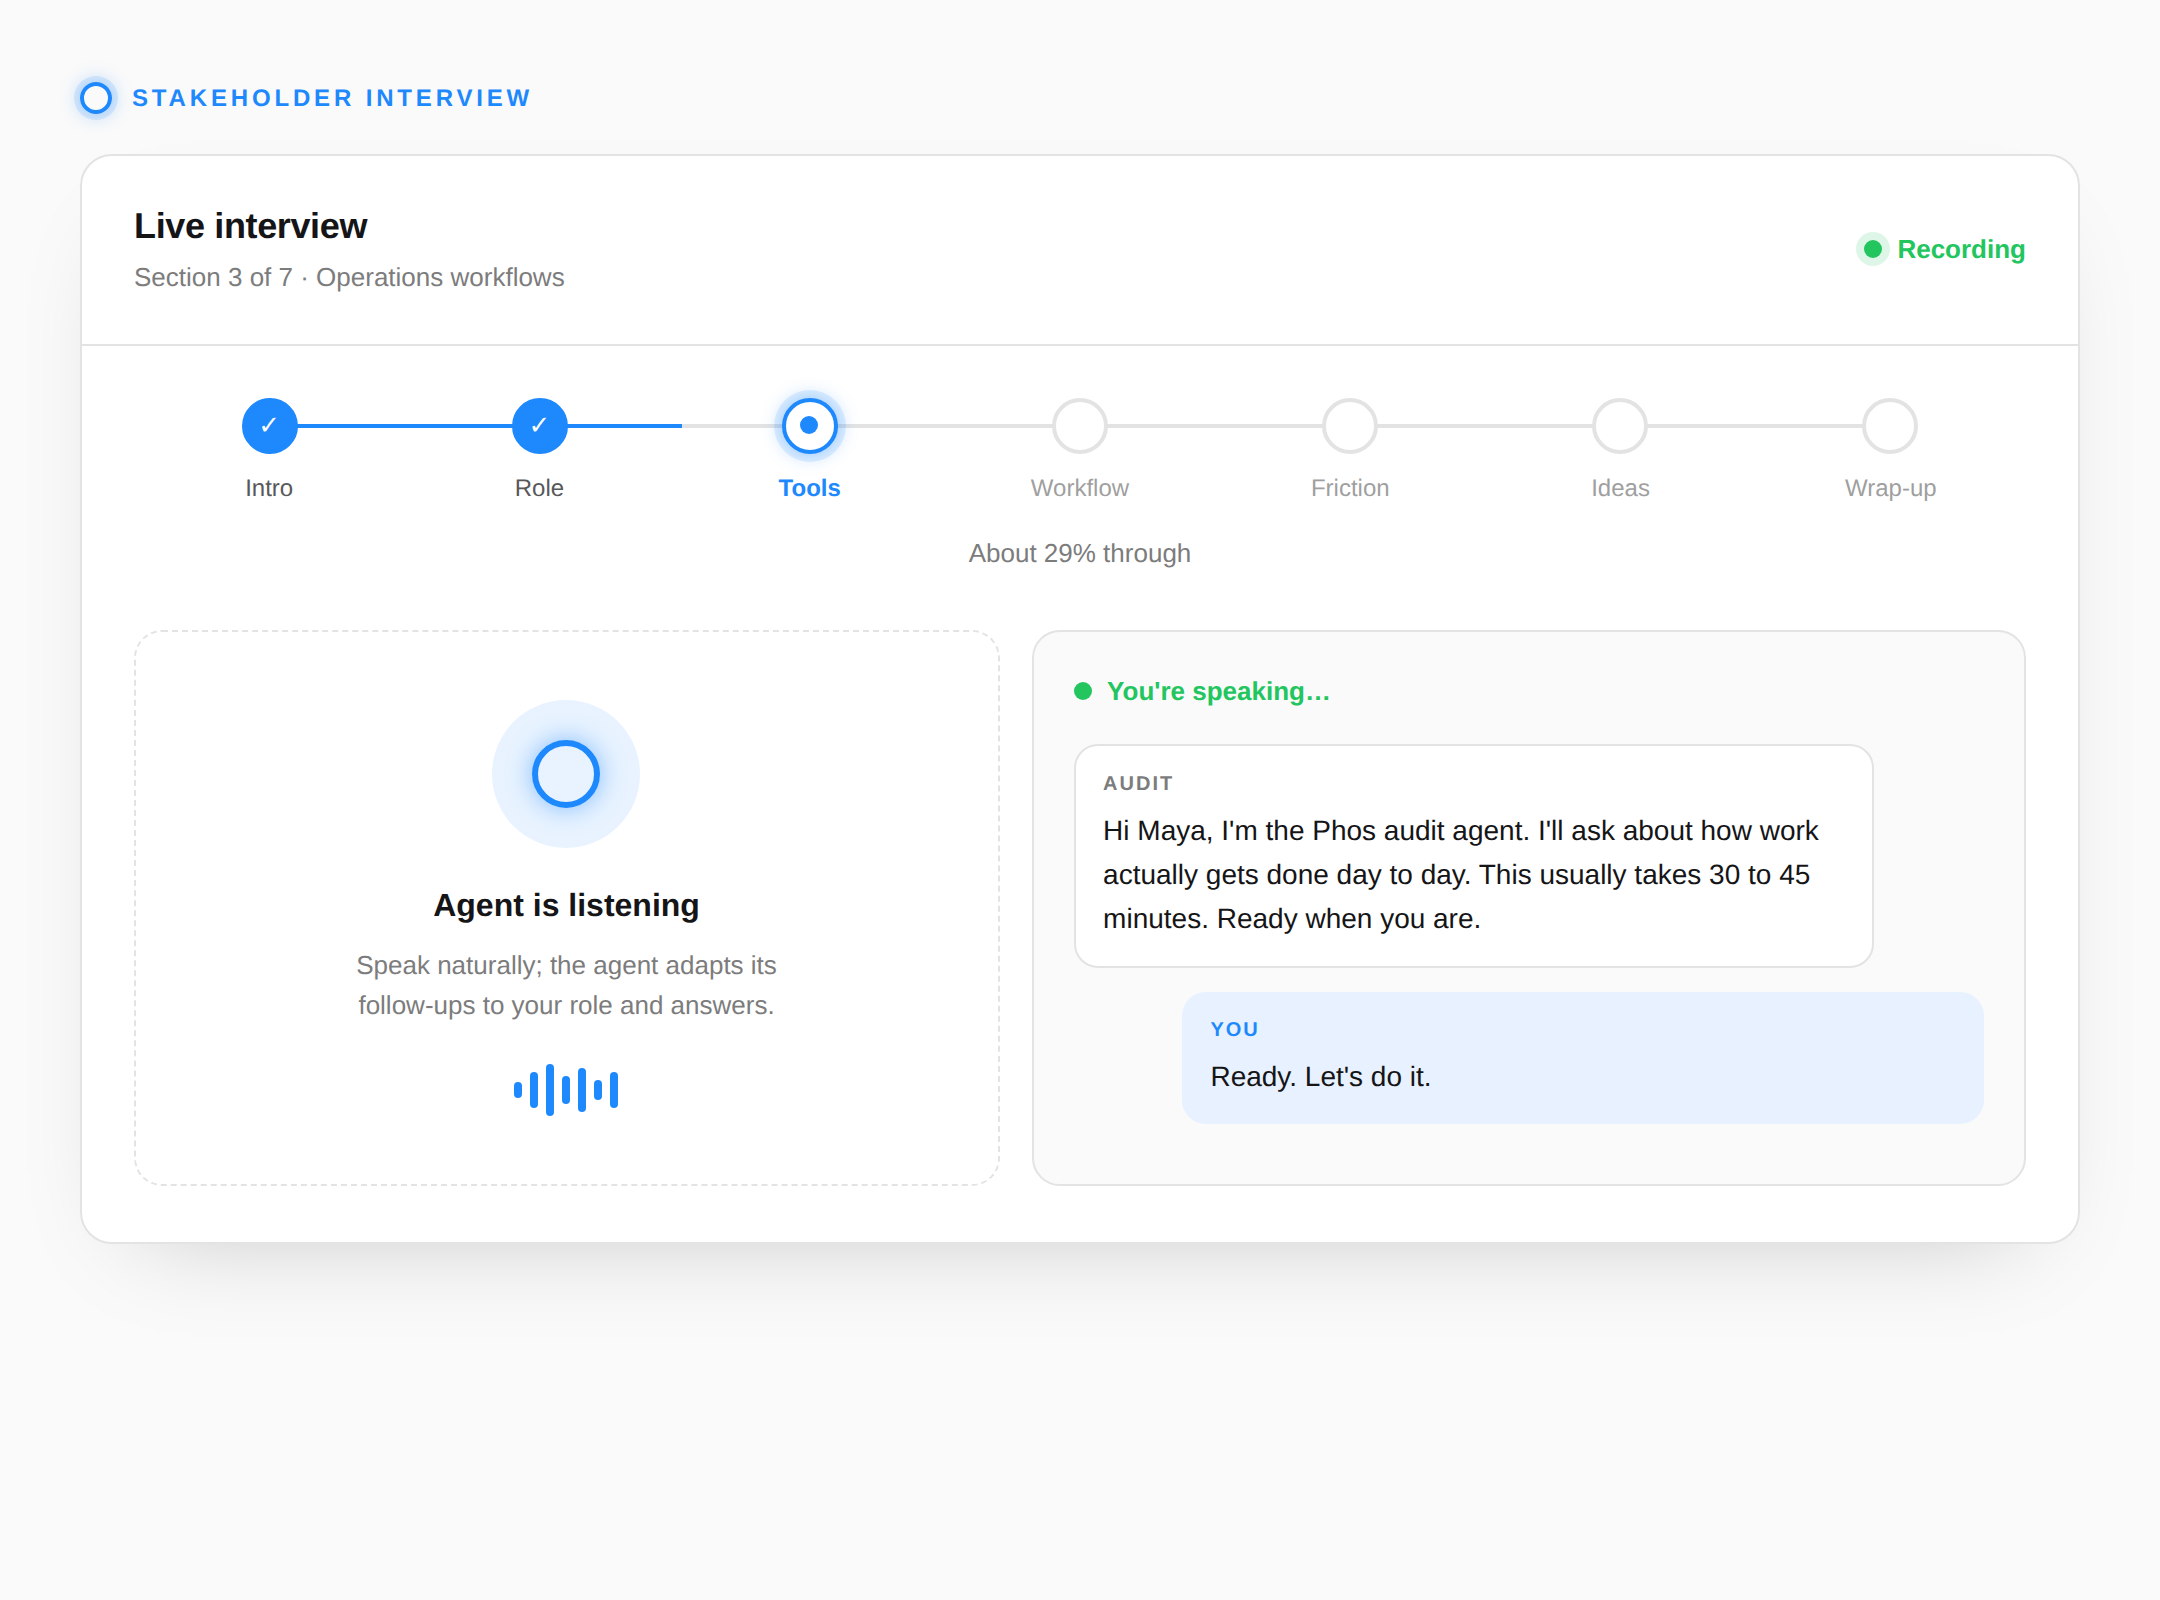
Task: Click the blue progress line between Intro and Role
Action: (x=405, y=426)
